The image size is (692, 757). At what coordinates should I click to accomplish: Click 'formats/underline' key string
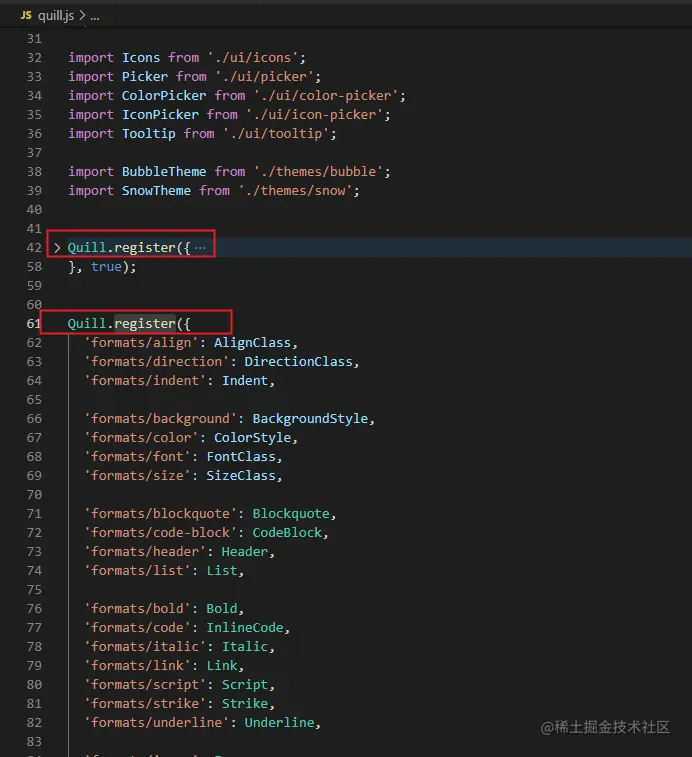coord(156,722)
